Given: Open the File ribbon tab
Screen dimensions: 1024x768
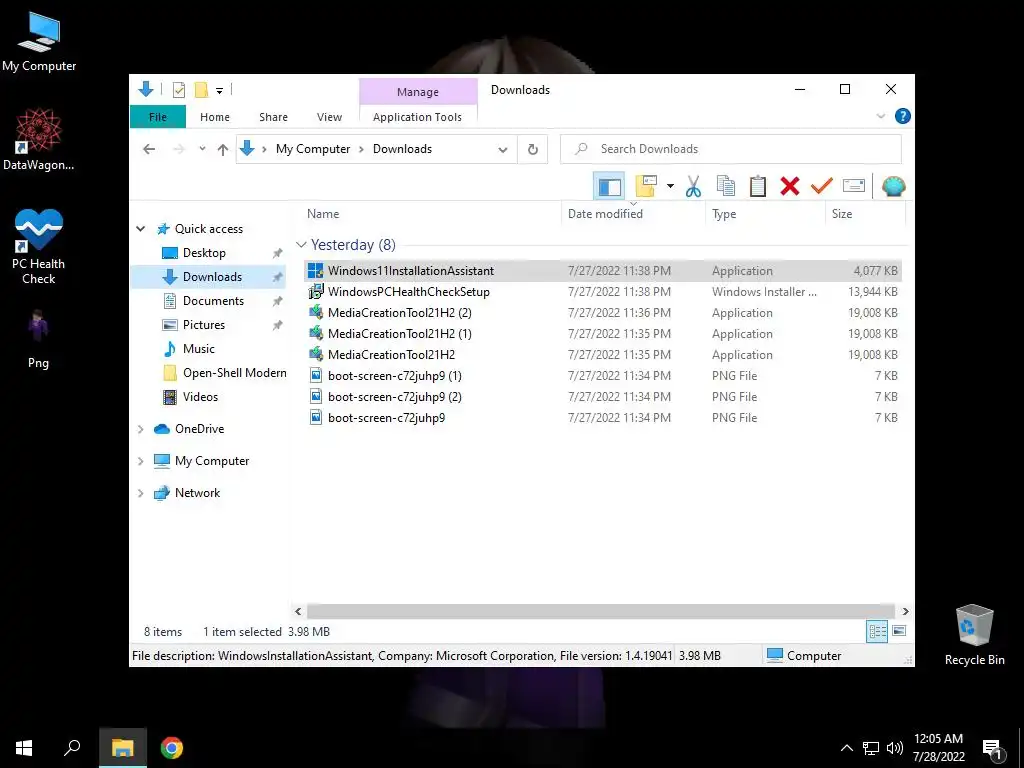Looking at the screenshot, I should coord(157,117).
